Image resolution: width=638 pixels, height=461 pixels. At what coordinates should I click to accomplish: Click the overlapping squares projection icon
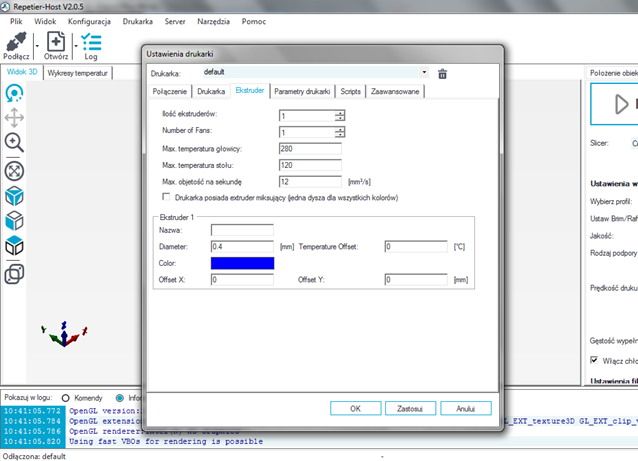coord(14,274)
